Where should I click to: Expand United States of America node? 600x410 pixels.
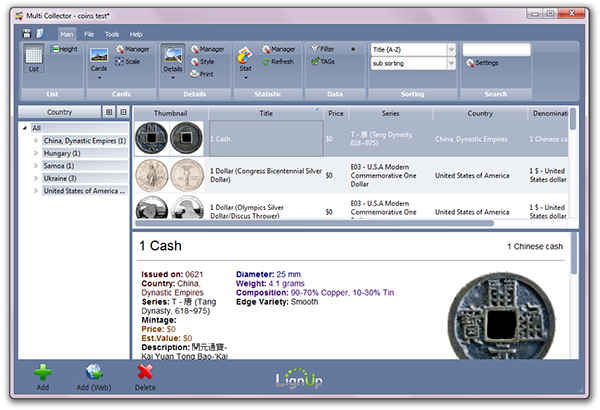click(x=36, y=191)
